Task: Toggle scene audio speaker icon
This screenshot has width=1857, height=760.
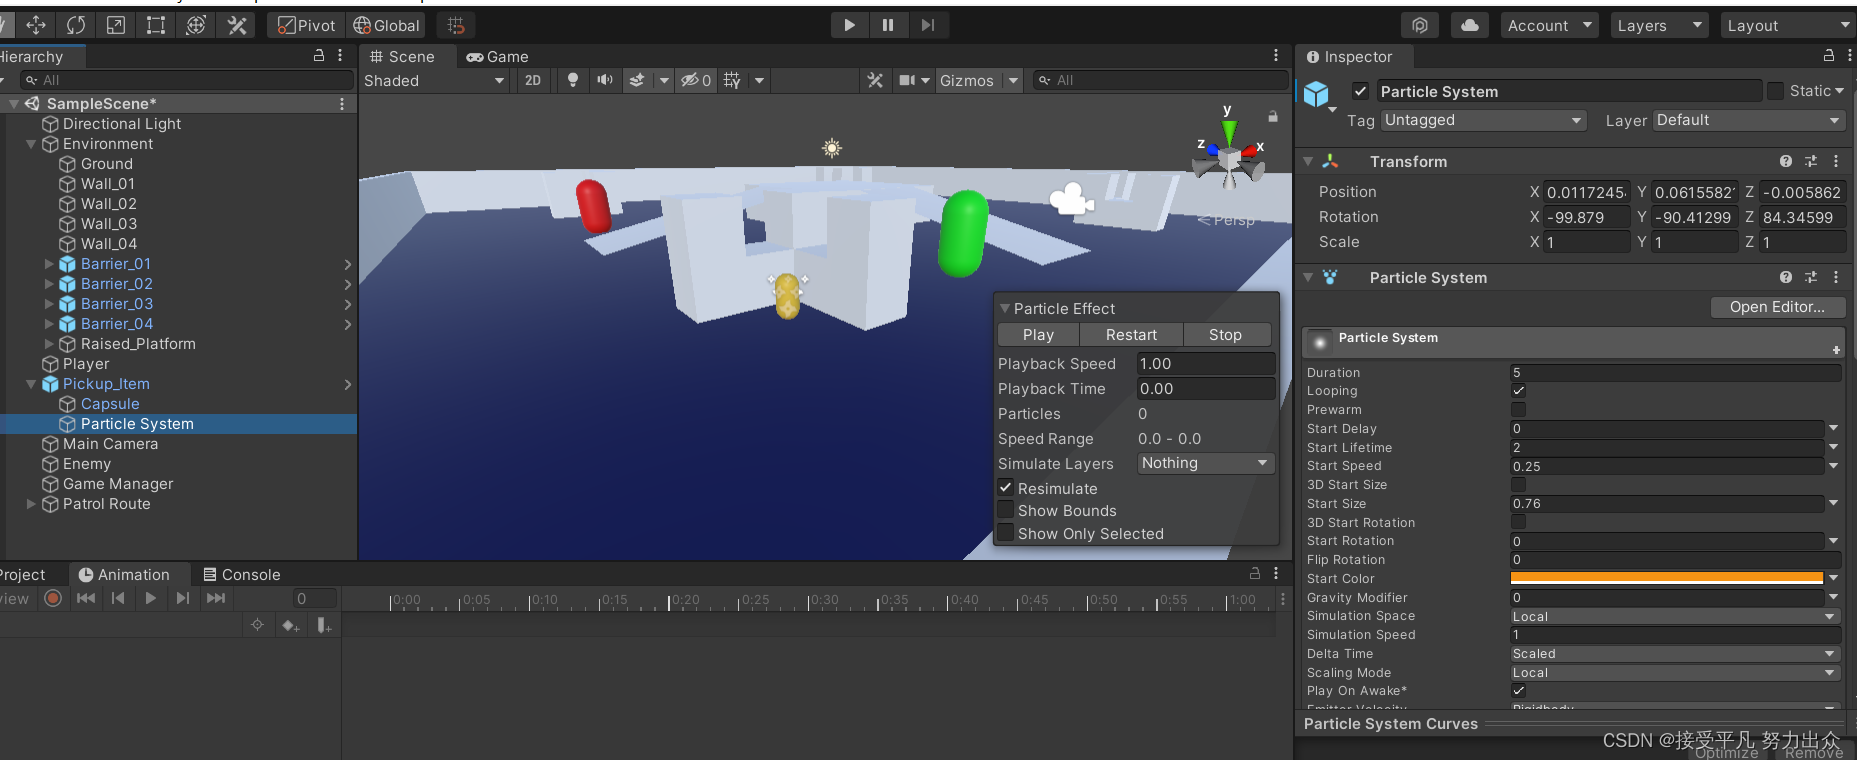Action: (x=605, y=80)
